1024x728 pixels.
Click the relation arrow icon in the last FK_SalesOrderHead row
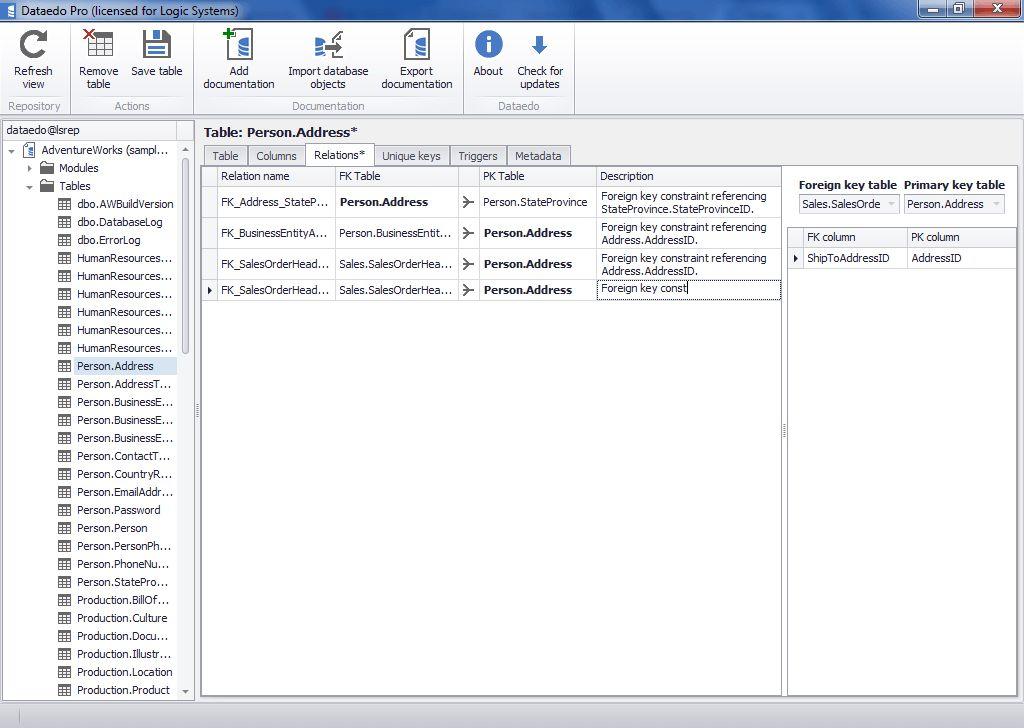(468, 290)
